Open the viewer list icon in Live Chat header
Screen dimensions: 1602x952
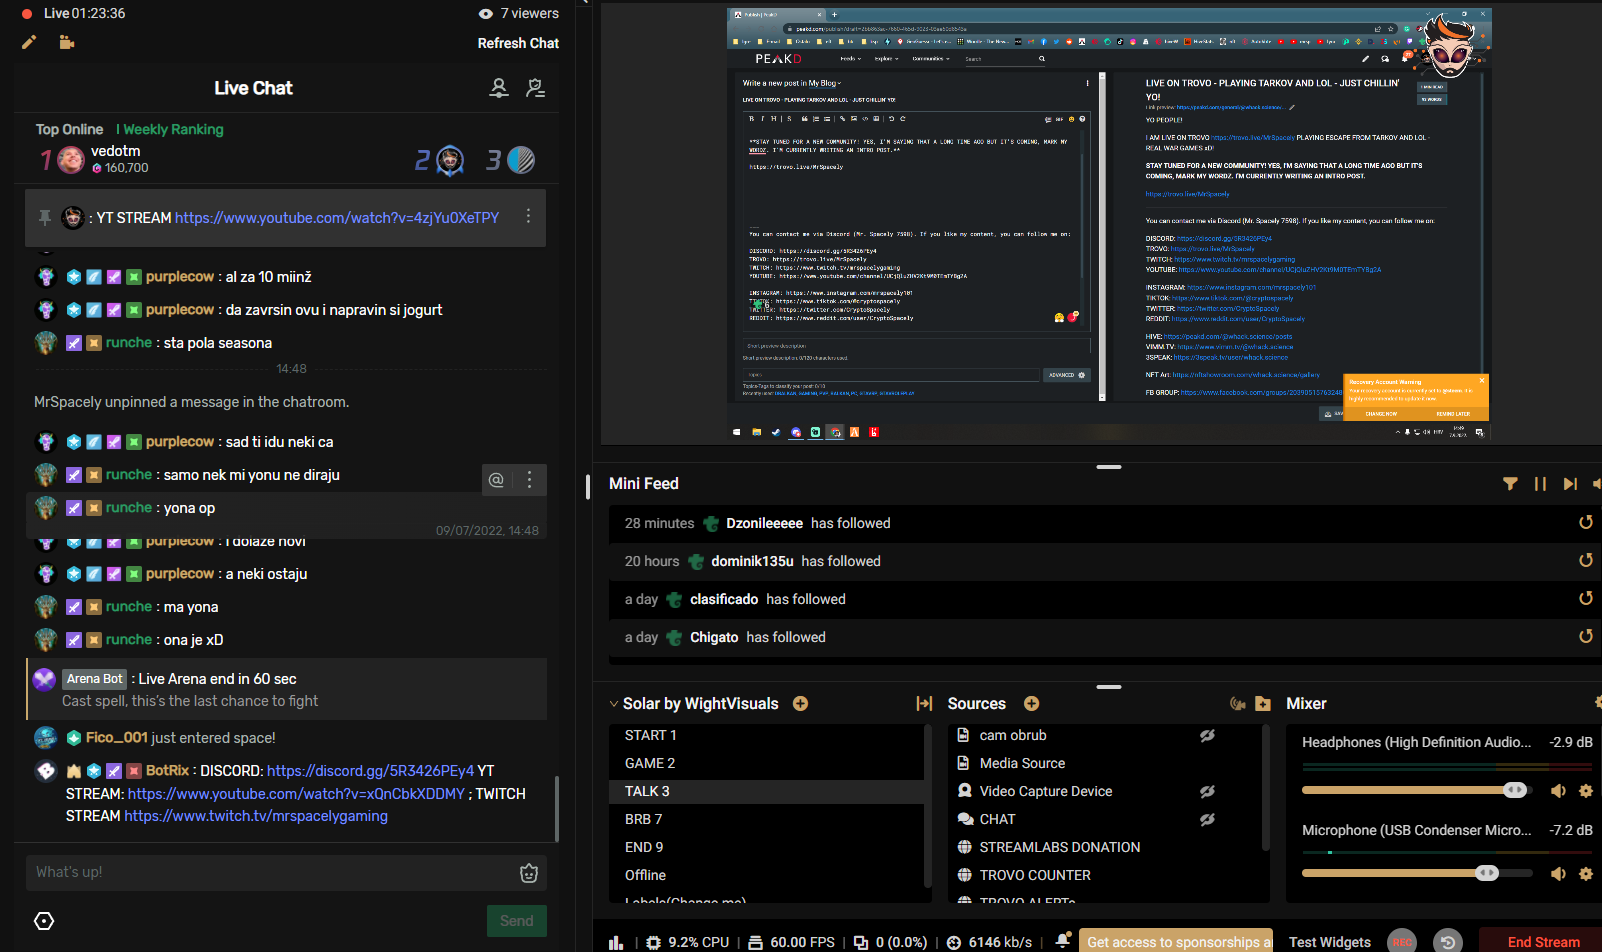point(499,88)
